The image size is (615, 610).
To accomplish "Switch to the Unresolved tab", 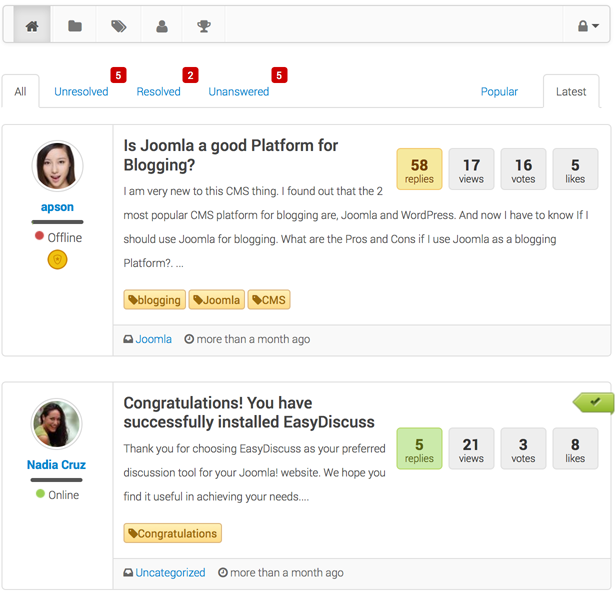I will [x=81, y=91].
